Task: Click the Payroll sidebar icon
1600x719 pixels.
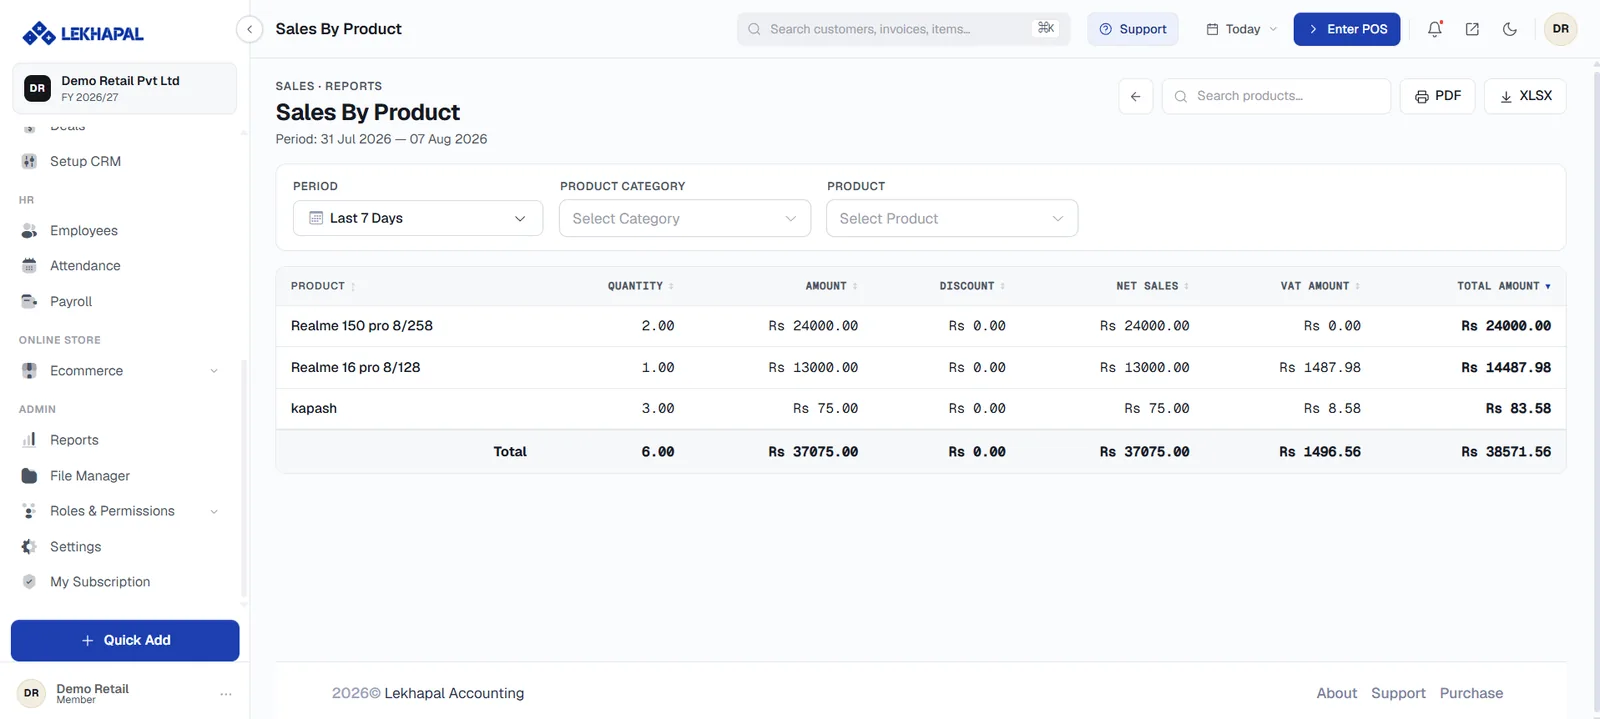Action: 29,301
